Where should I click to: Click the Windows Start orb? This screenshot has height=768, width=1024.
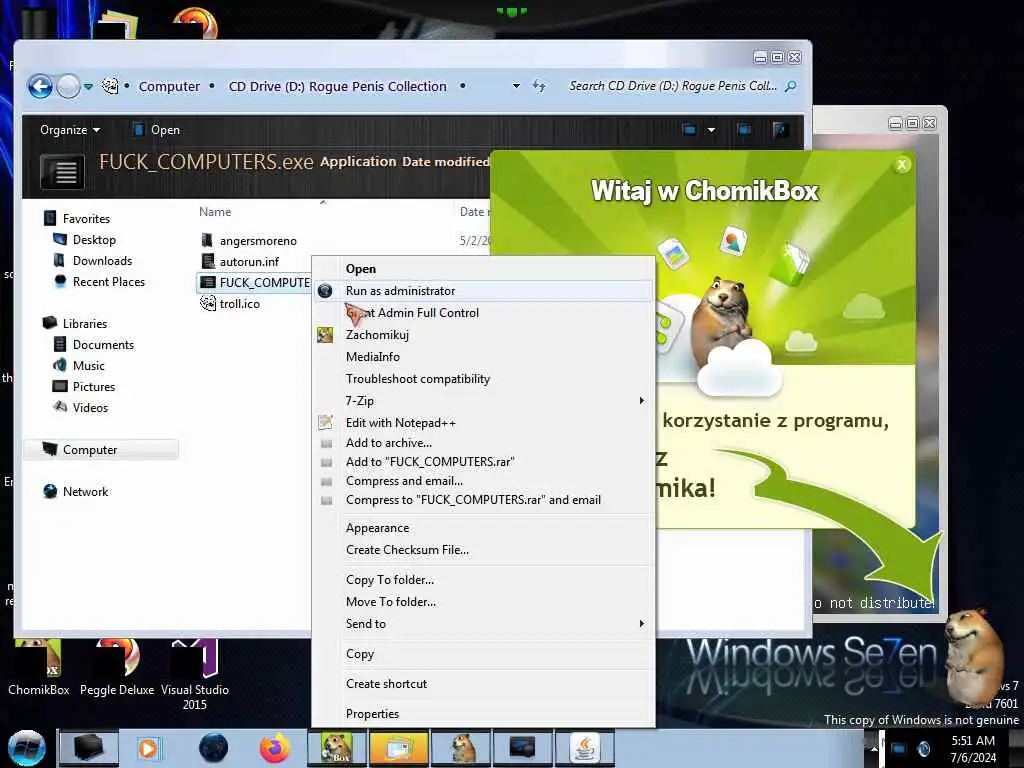[x=26, y=748]
